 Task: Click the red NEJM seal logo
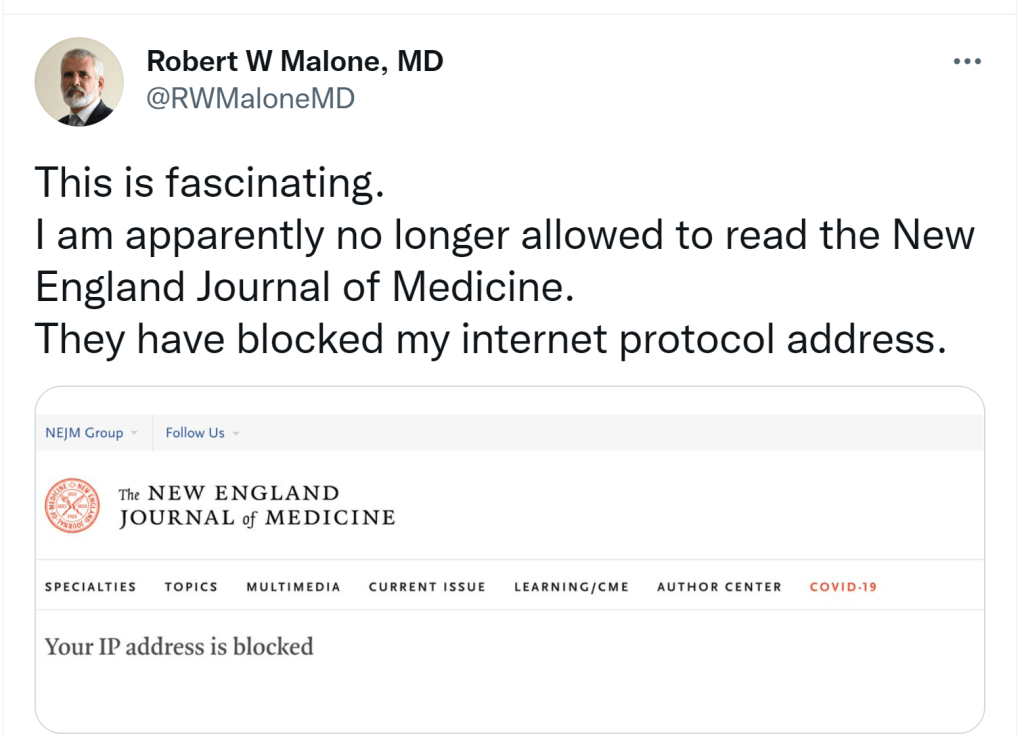click(72, 505)
